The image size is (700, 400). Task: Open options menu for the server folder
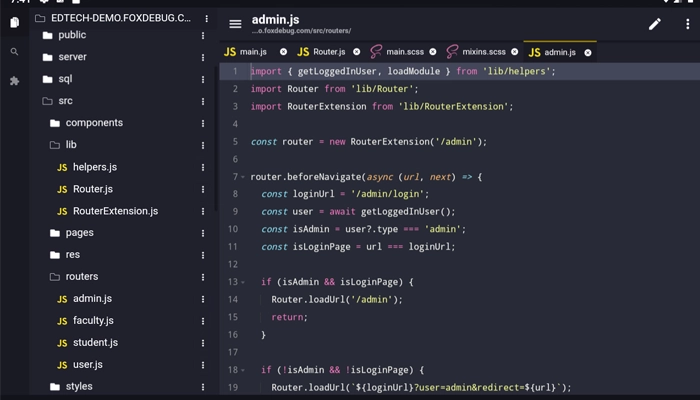(203, 57)
